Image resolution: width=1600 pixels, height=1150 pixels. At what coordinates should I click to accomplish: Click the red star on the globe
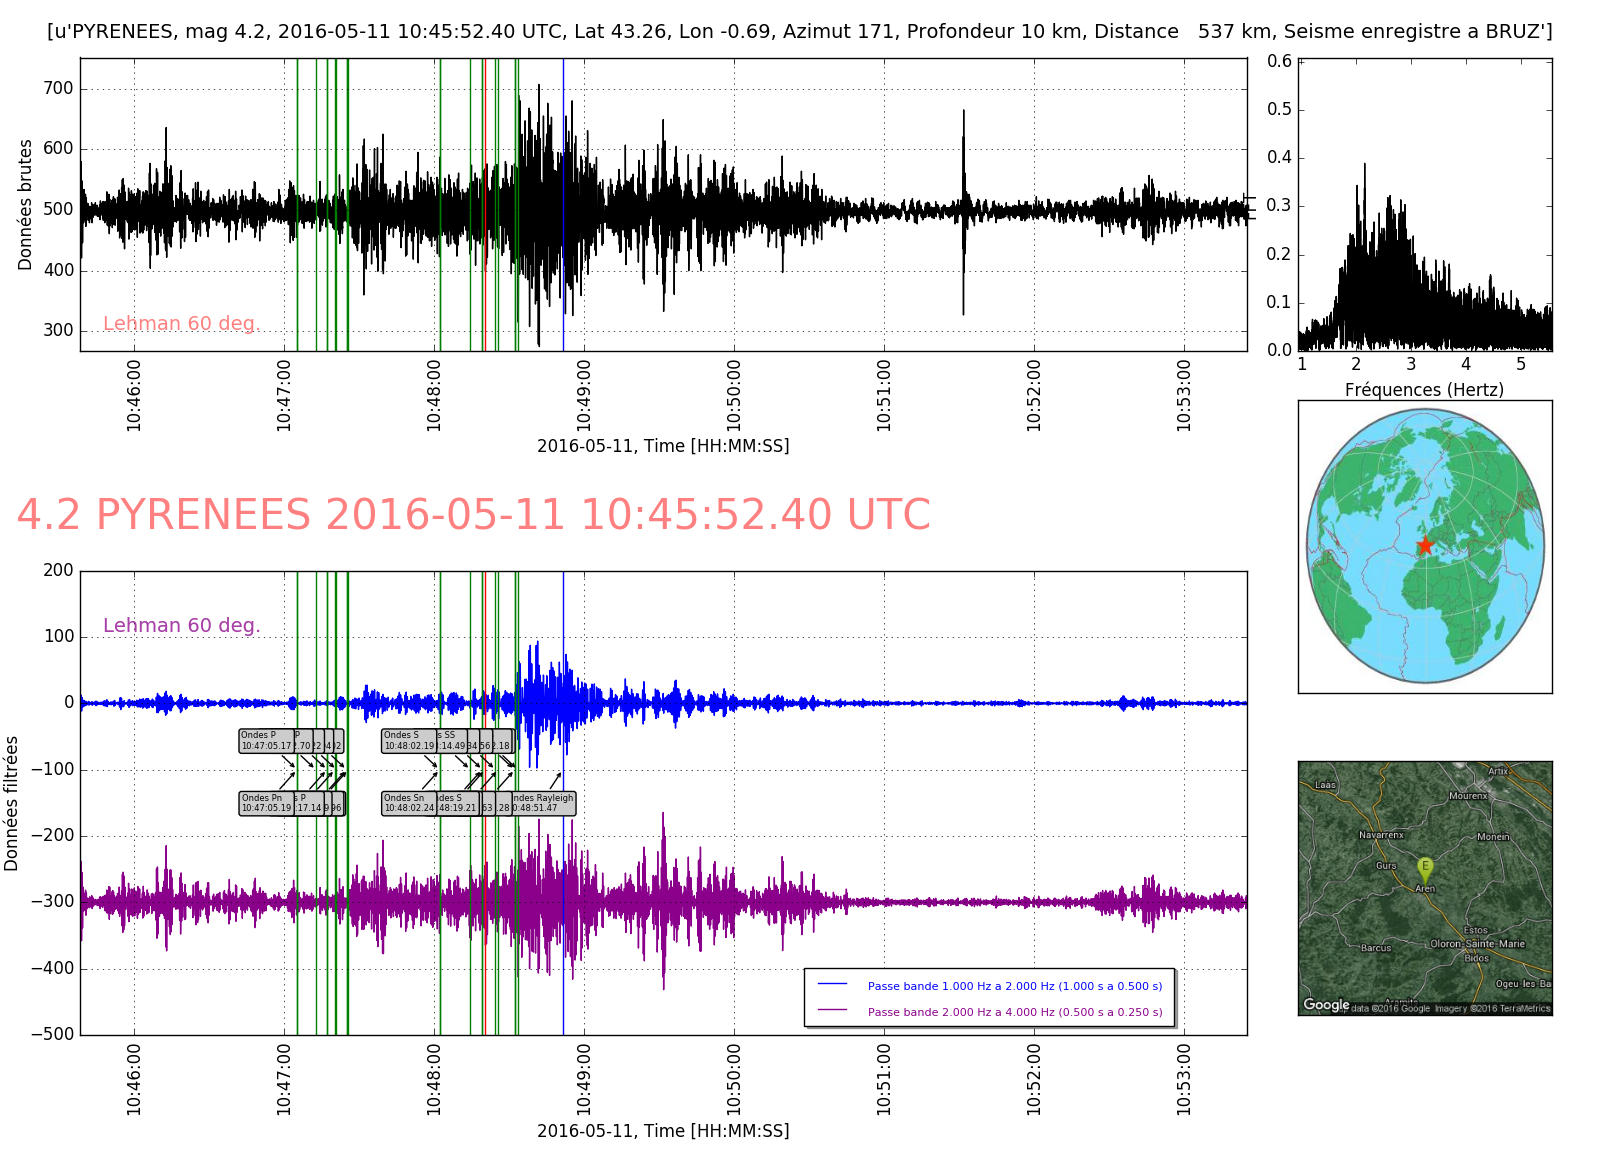click(x=1424, y=545)
